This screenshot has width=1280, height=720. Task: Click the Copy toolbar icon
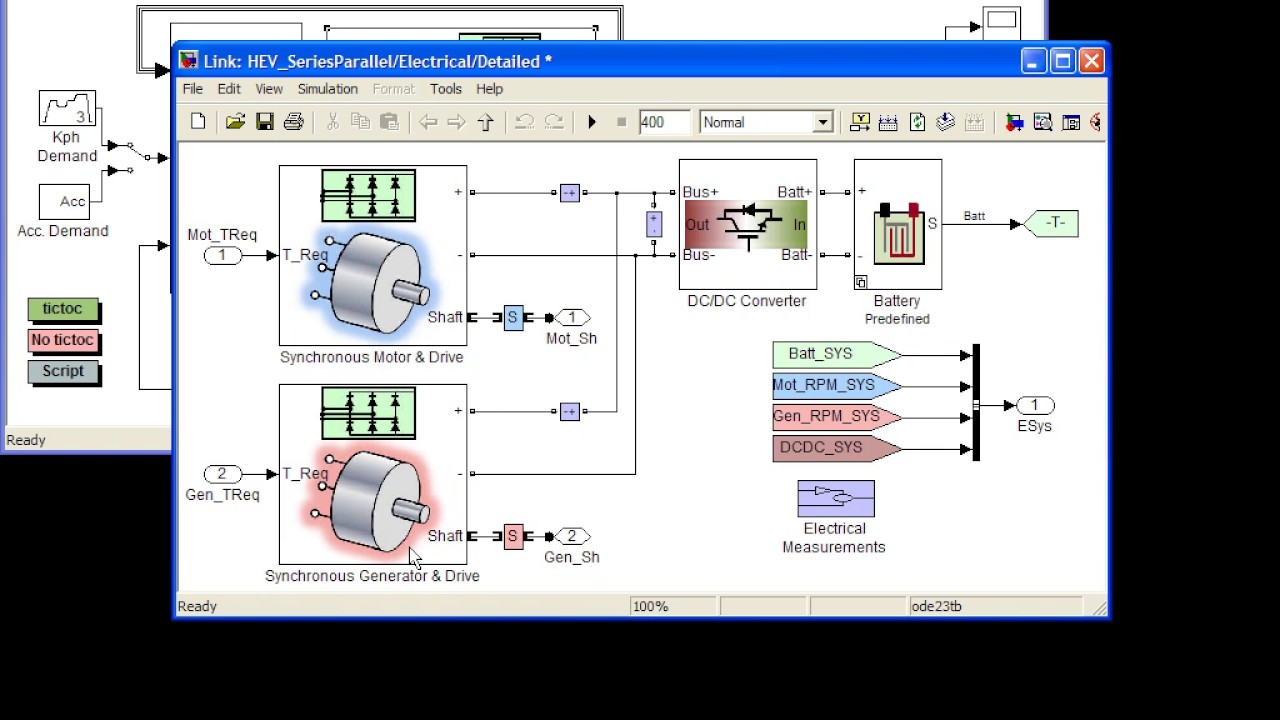360,122
